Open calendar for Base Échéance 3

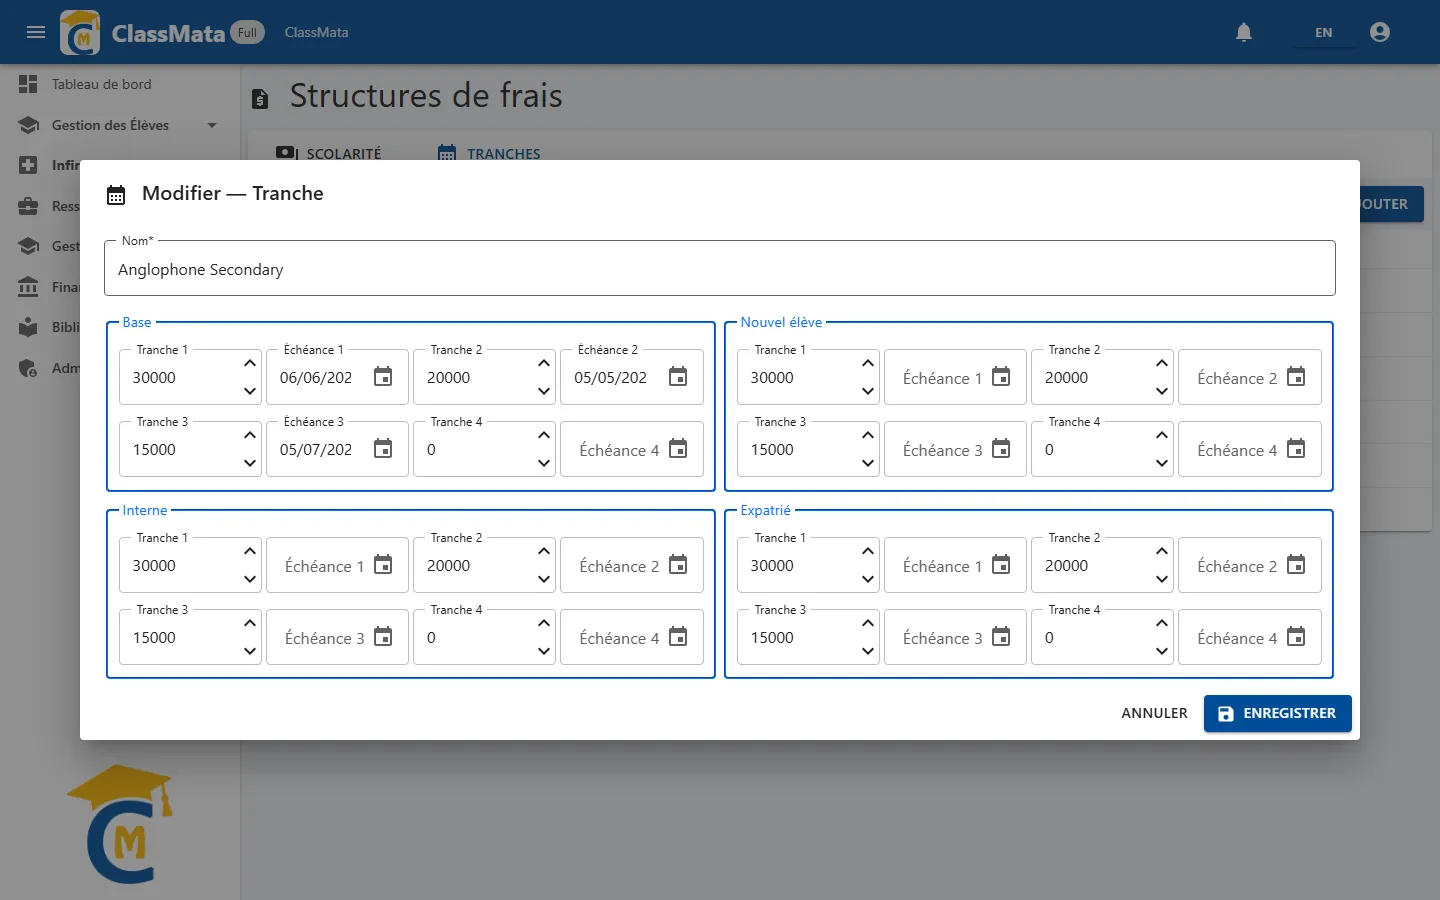pos(383,449)
